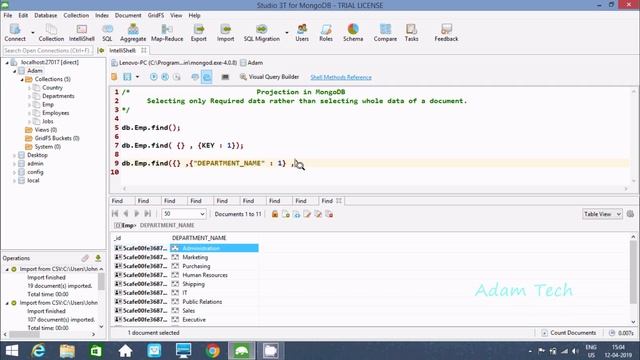The width and height of the screenshot is (640, 360).
Task: Collapse the localhost:27017 connection node
Action: click(x=7, y=62)
